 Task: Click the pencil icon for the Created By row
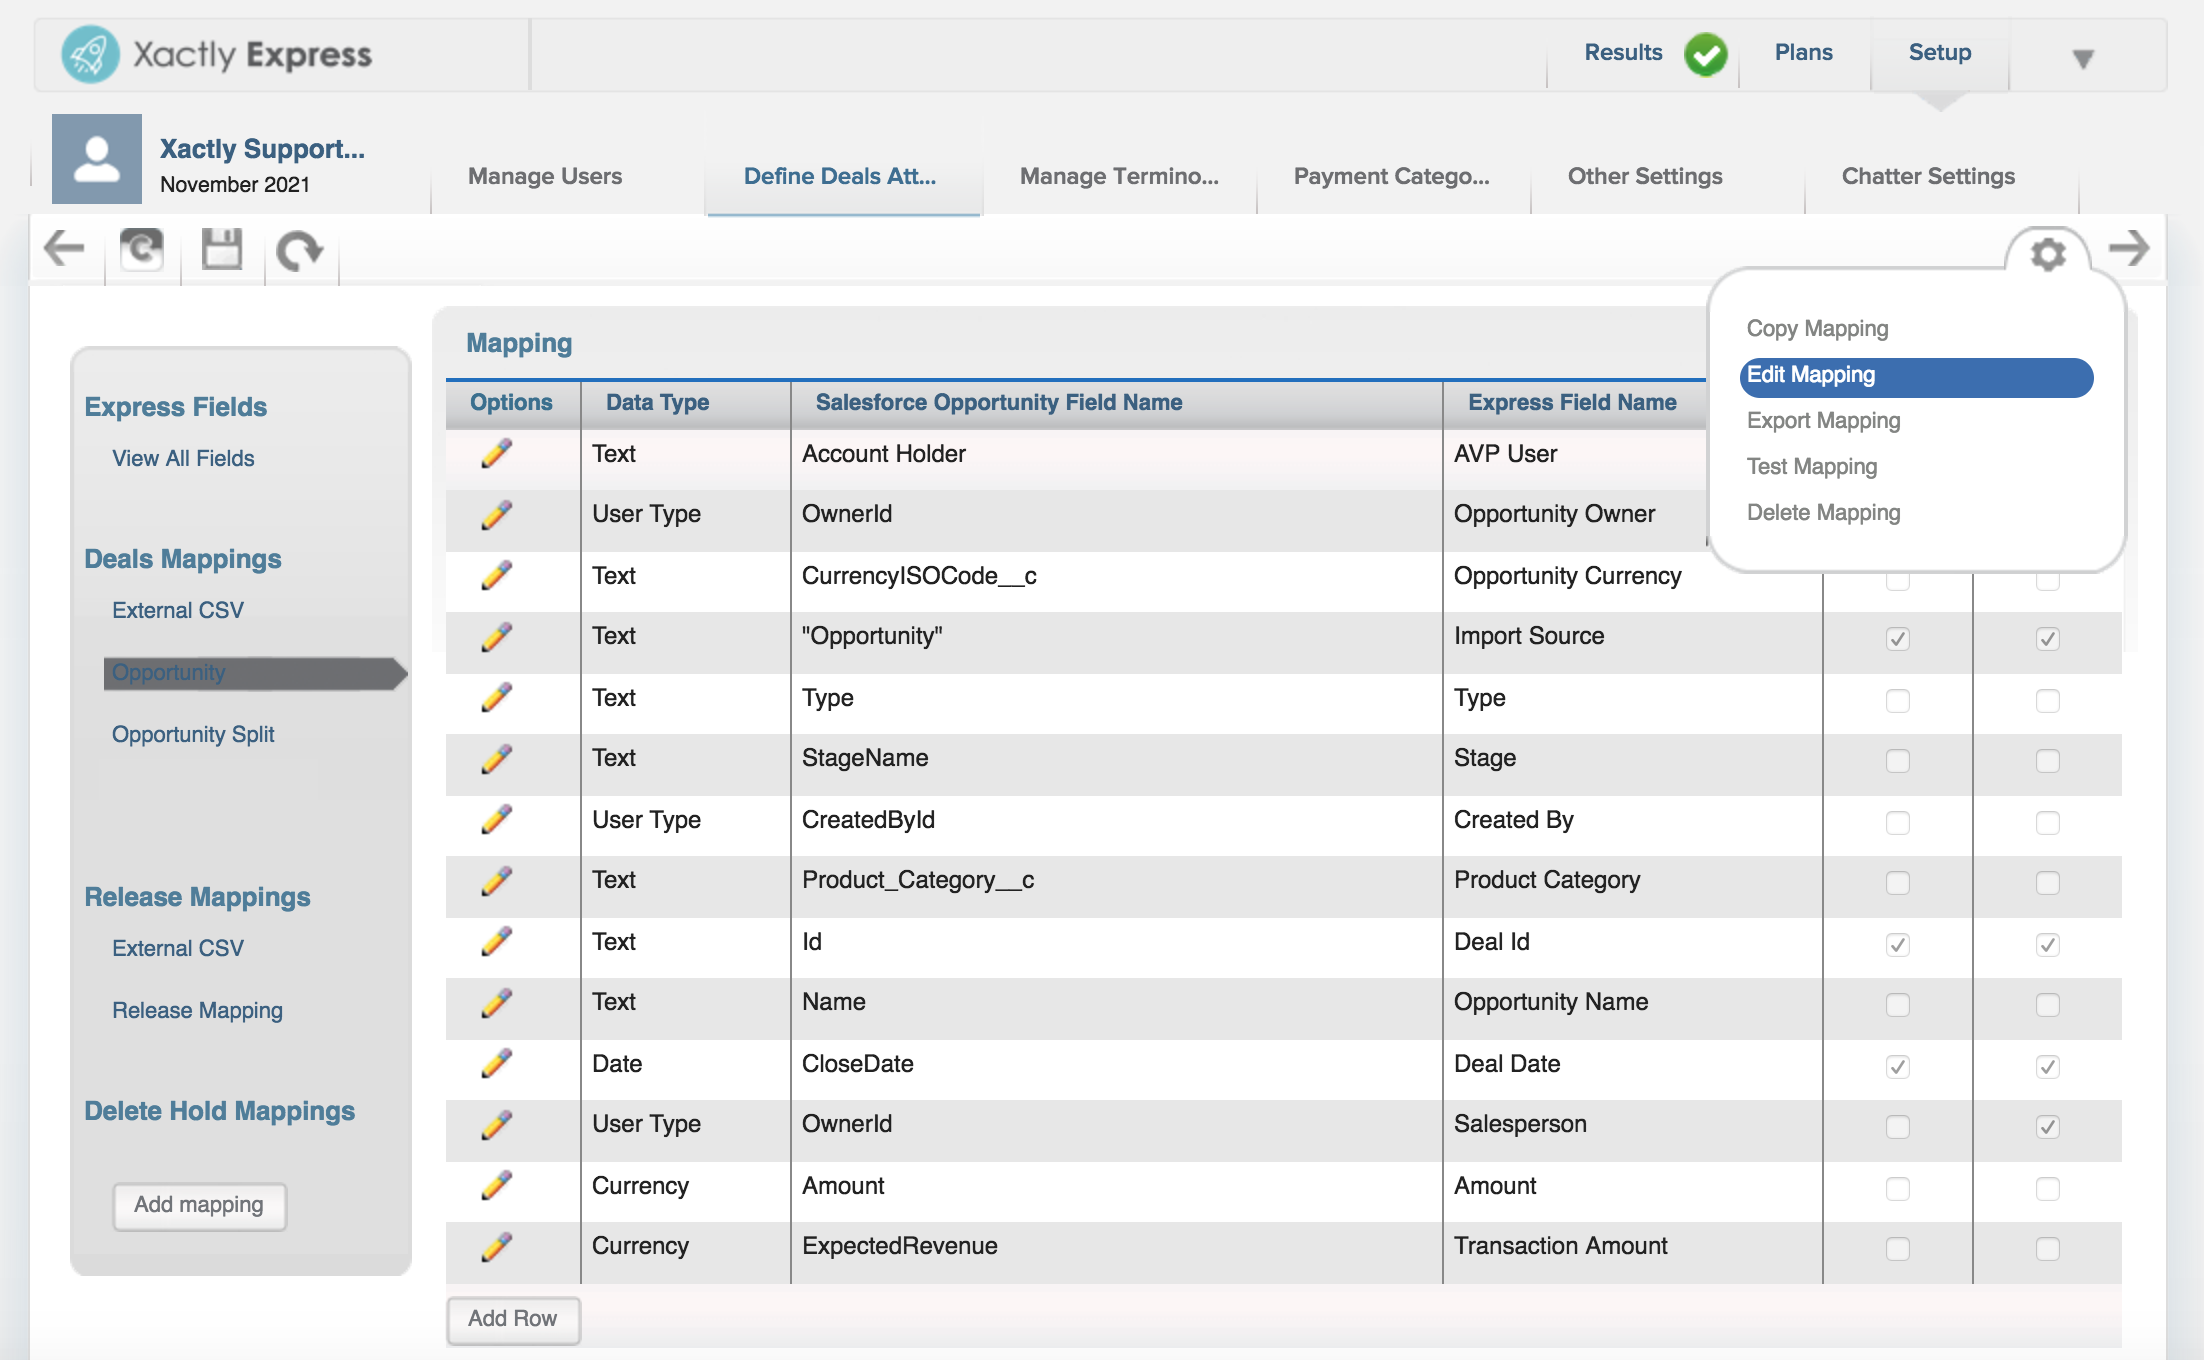click(497, 819)
